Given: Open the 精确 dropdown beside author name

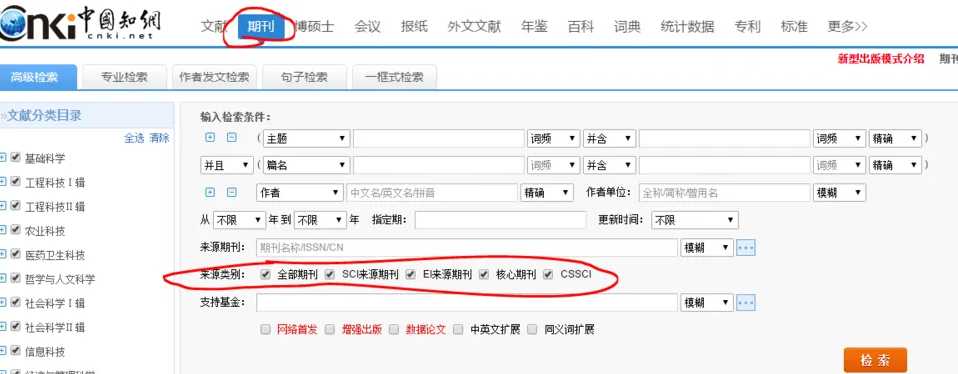Looking at the screenshot, I should coord(547,192).
